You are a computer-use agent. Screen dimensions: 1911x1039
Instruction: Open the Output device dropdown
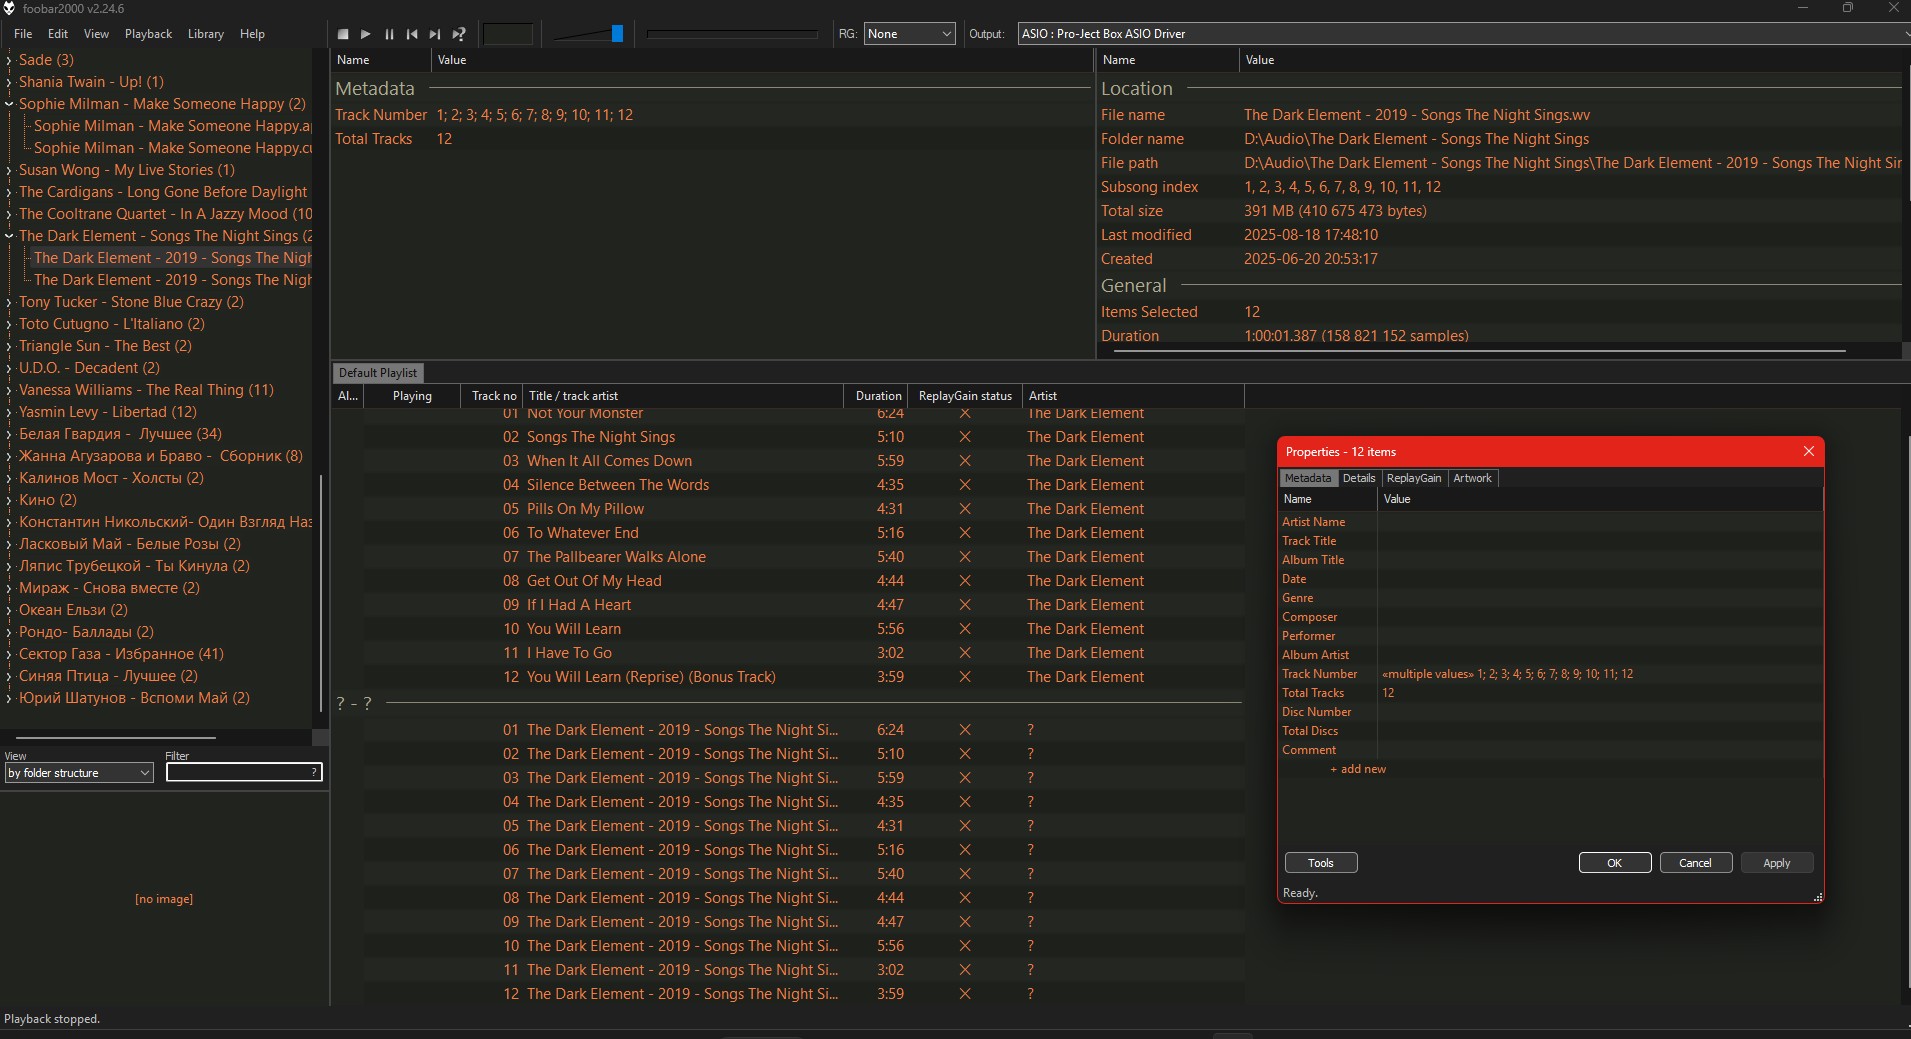[1462, 34]
